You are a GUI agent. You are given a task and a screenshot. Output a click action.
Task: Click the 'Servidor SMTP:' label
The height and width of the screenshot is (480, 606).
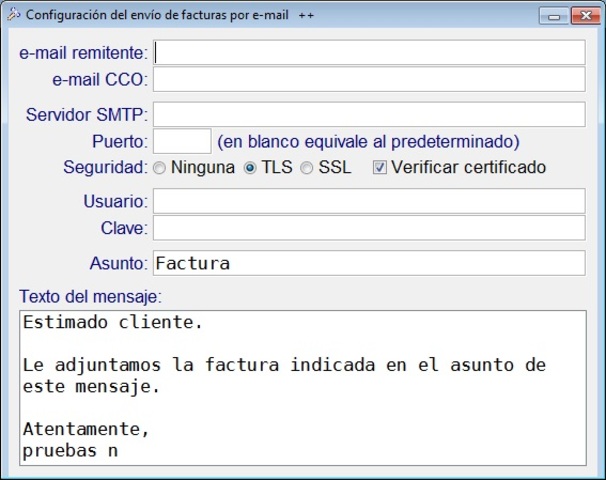click(x=87, y=114)
